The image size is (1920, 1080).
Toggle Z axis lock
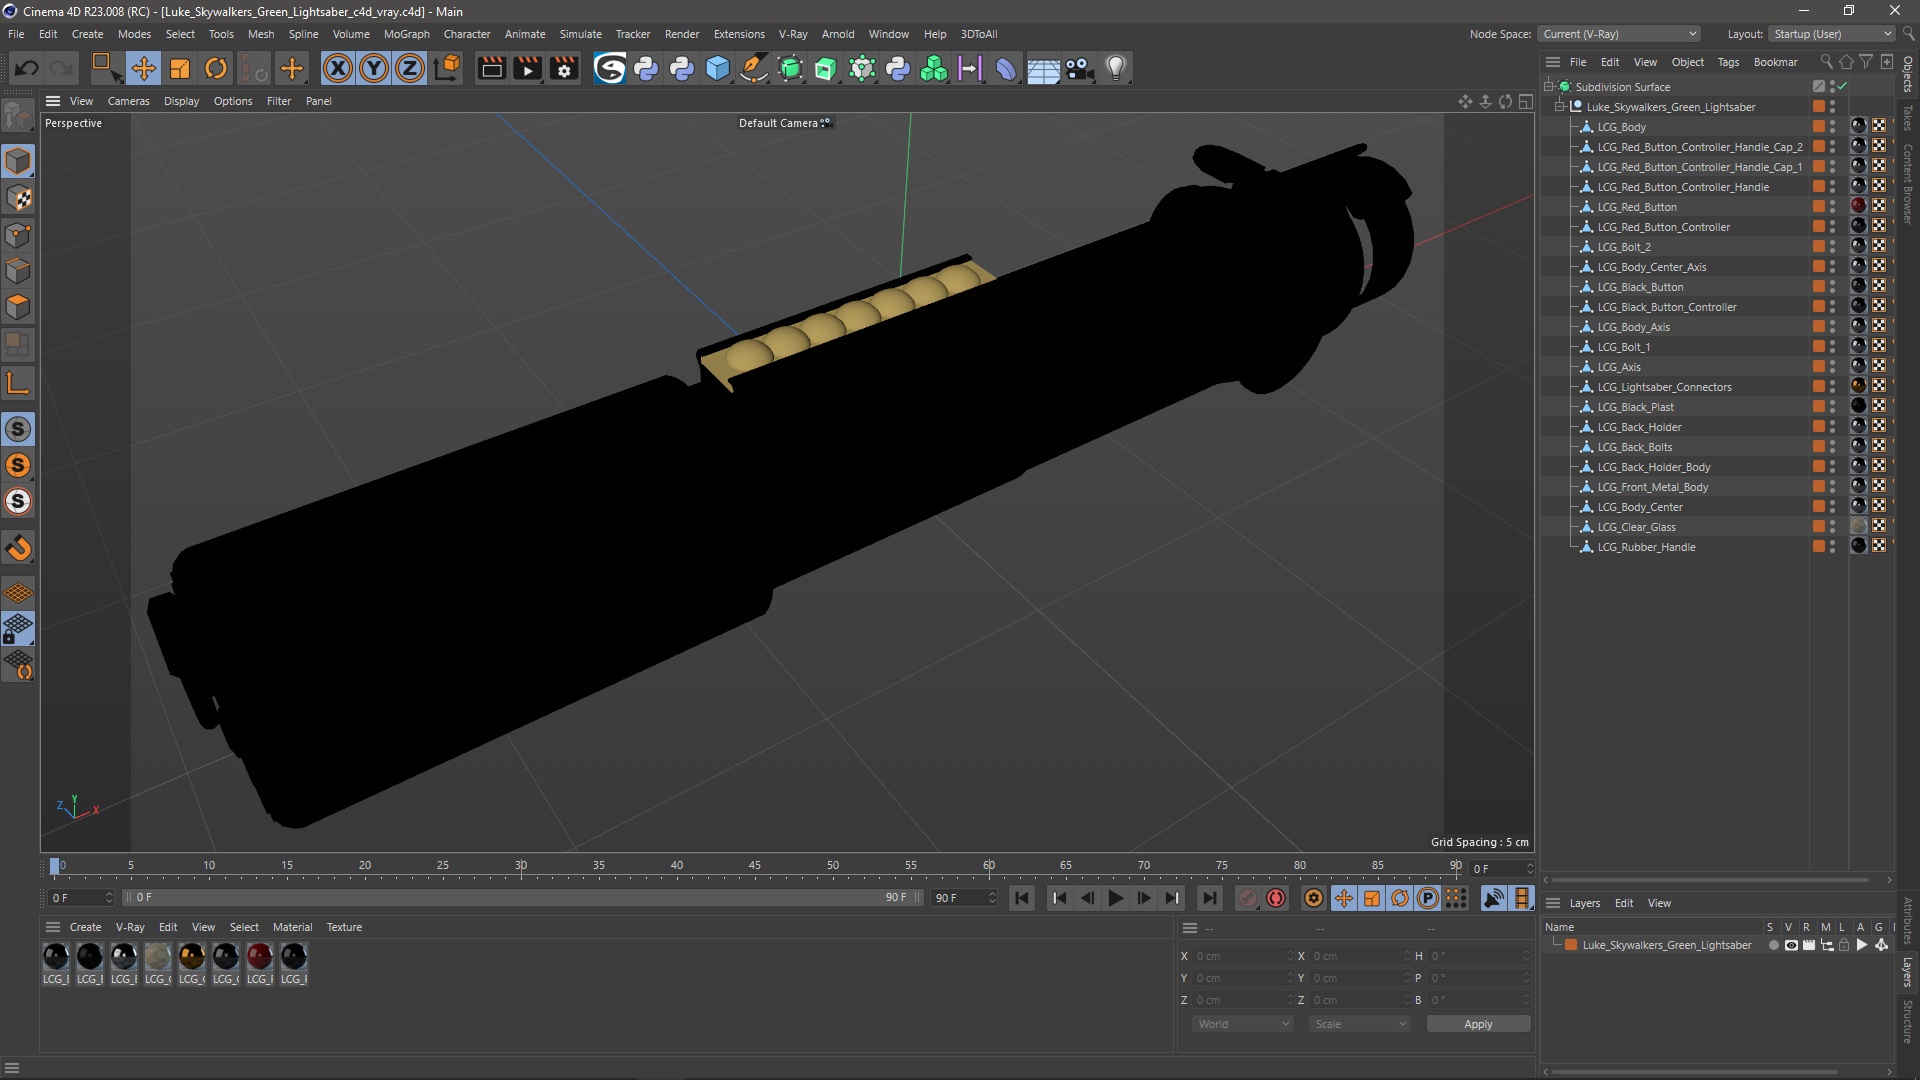(x=410, y=68)
